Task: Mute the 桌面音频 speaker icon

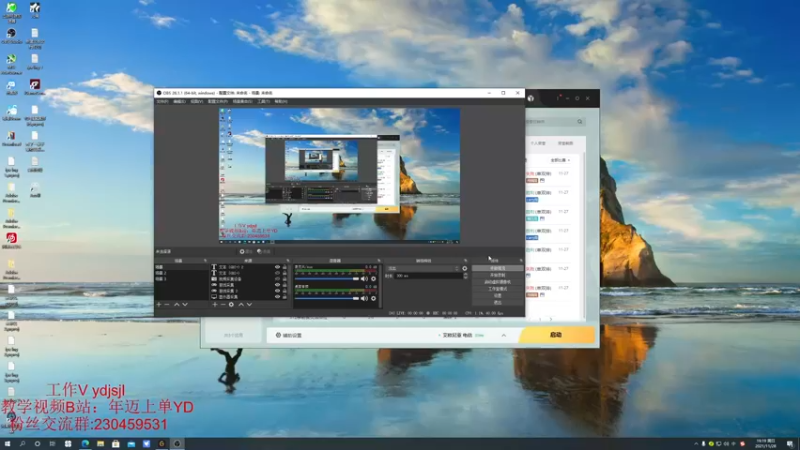Action: [x=364, y=298]
